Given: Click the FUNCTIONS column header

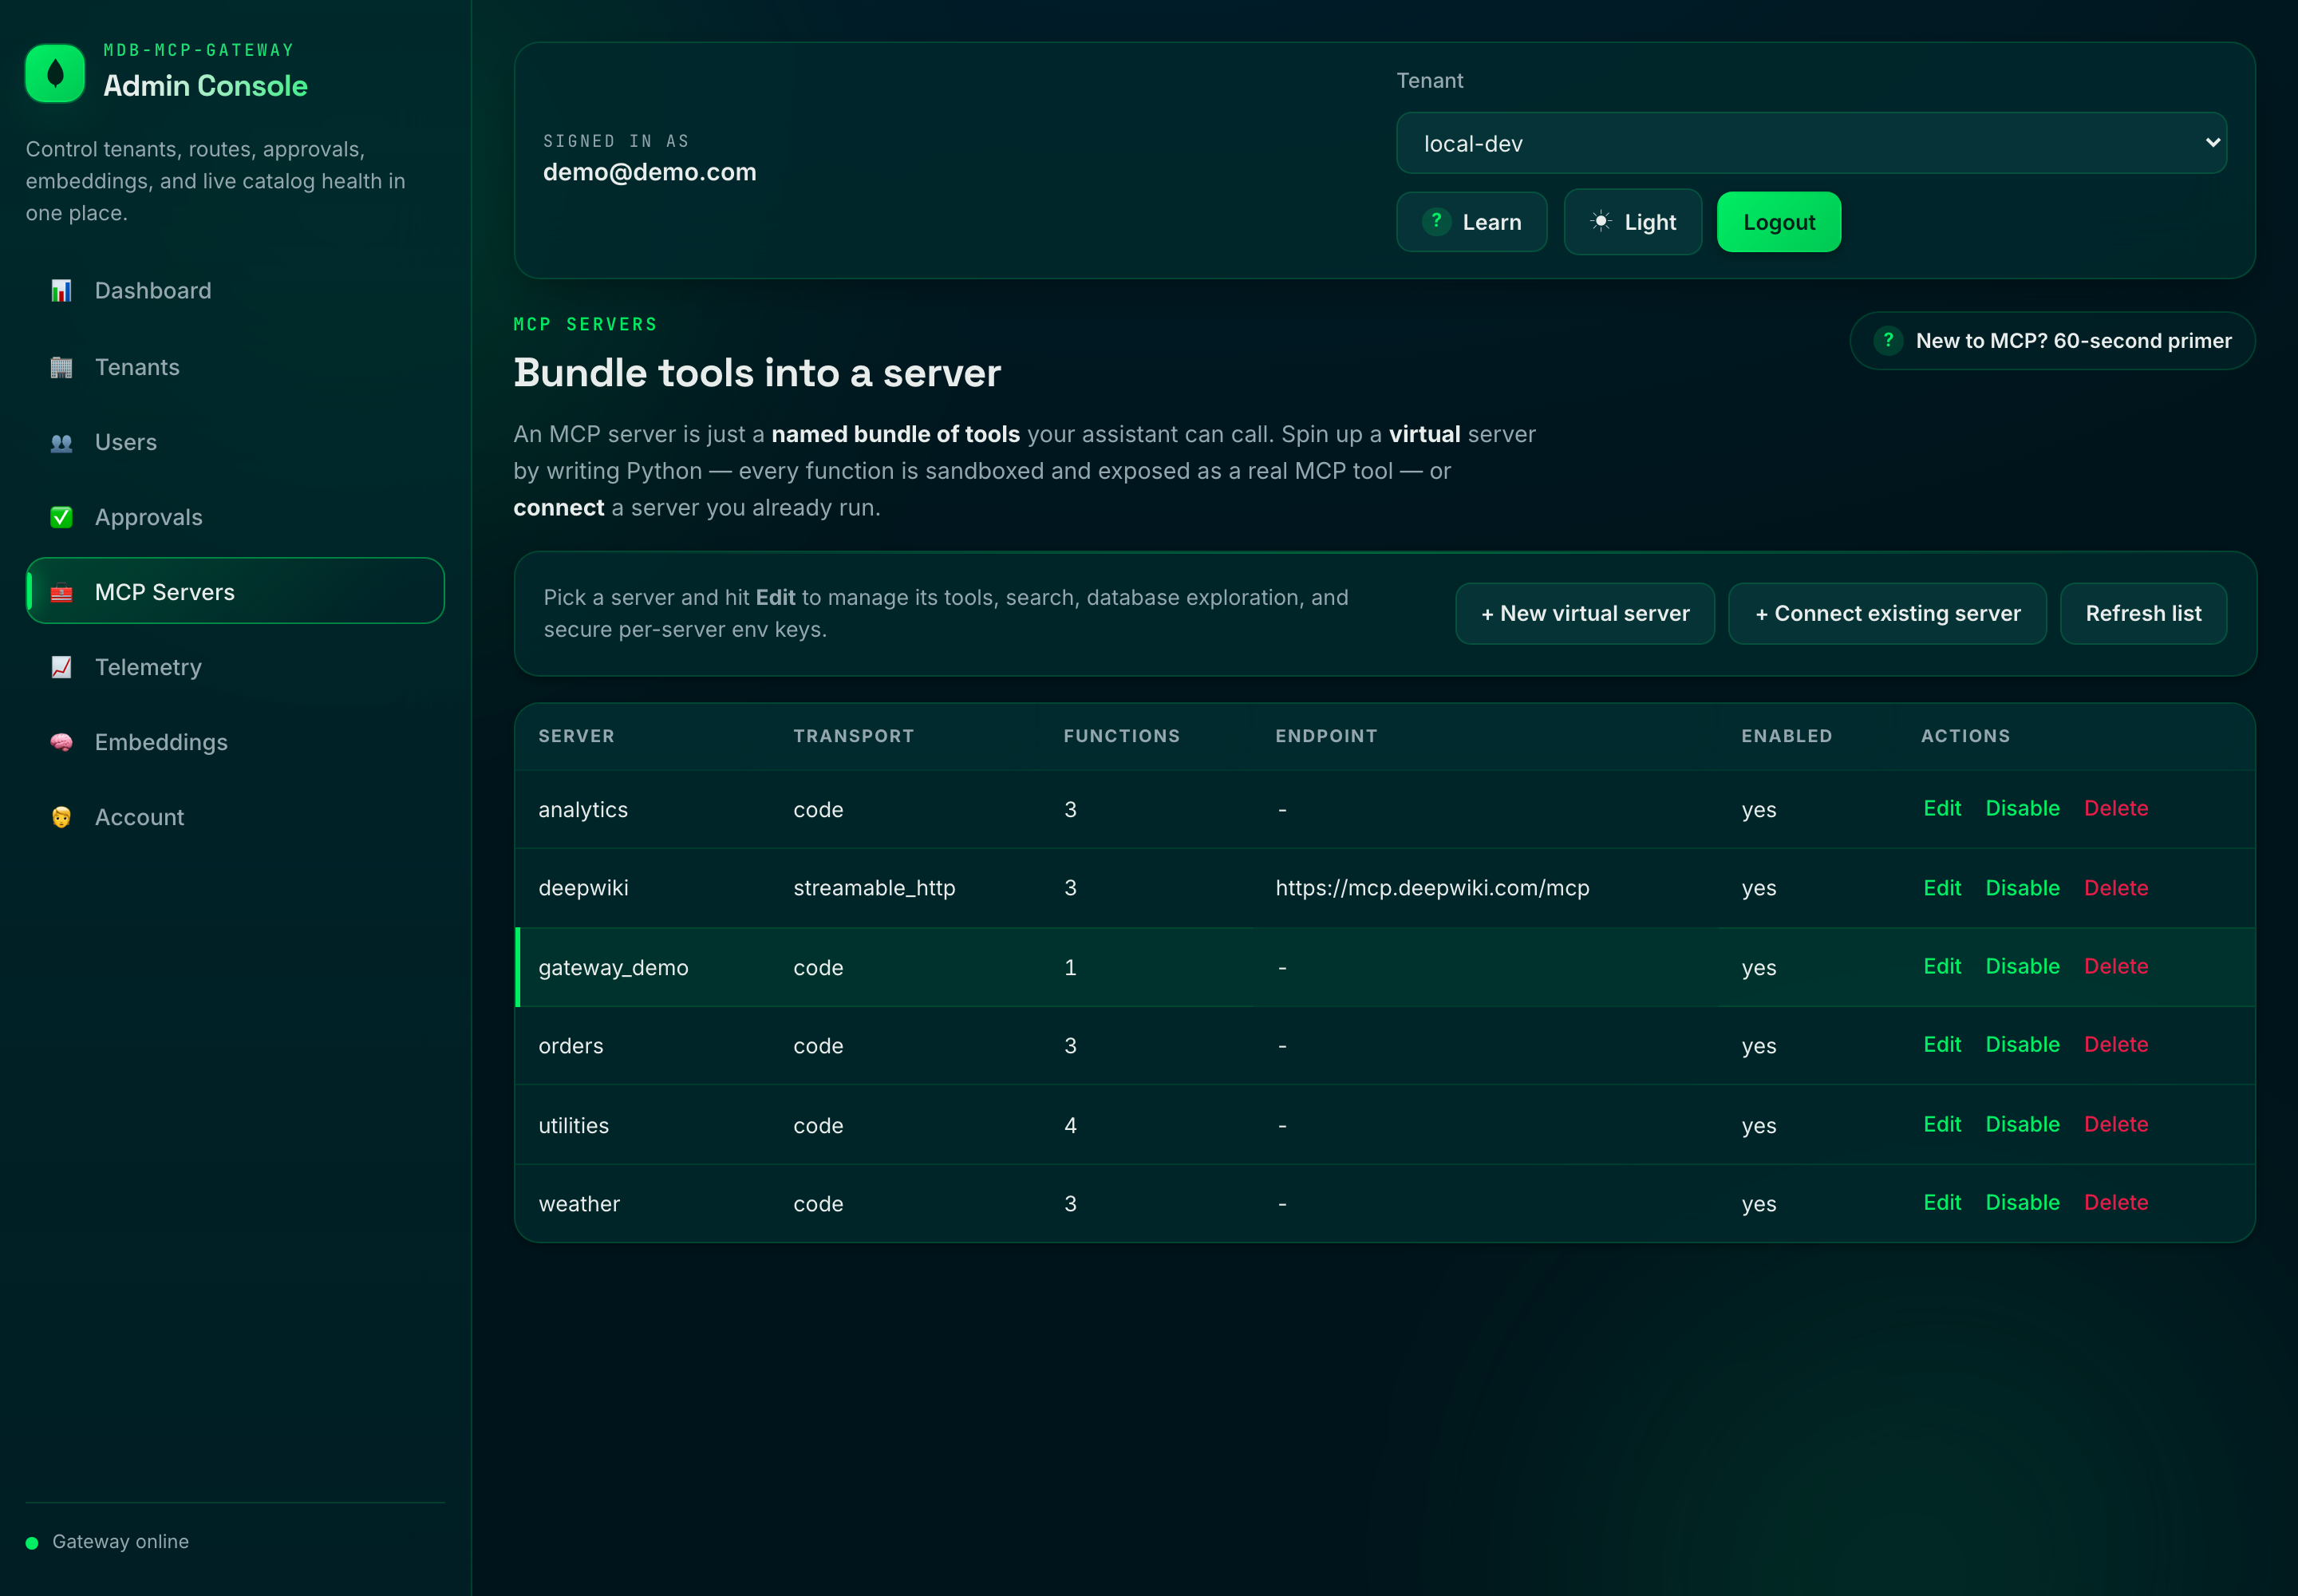Looking at the screenshot, I should [1121, 736].
